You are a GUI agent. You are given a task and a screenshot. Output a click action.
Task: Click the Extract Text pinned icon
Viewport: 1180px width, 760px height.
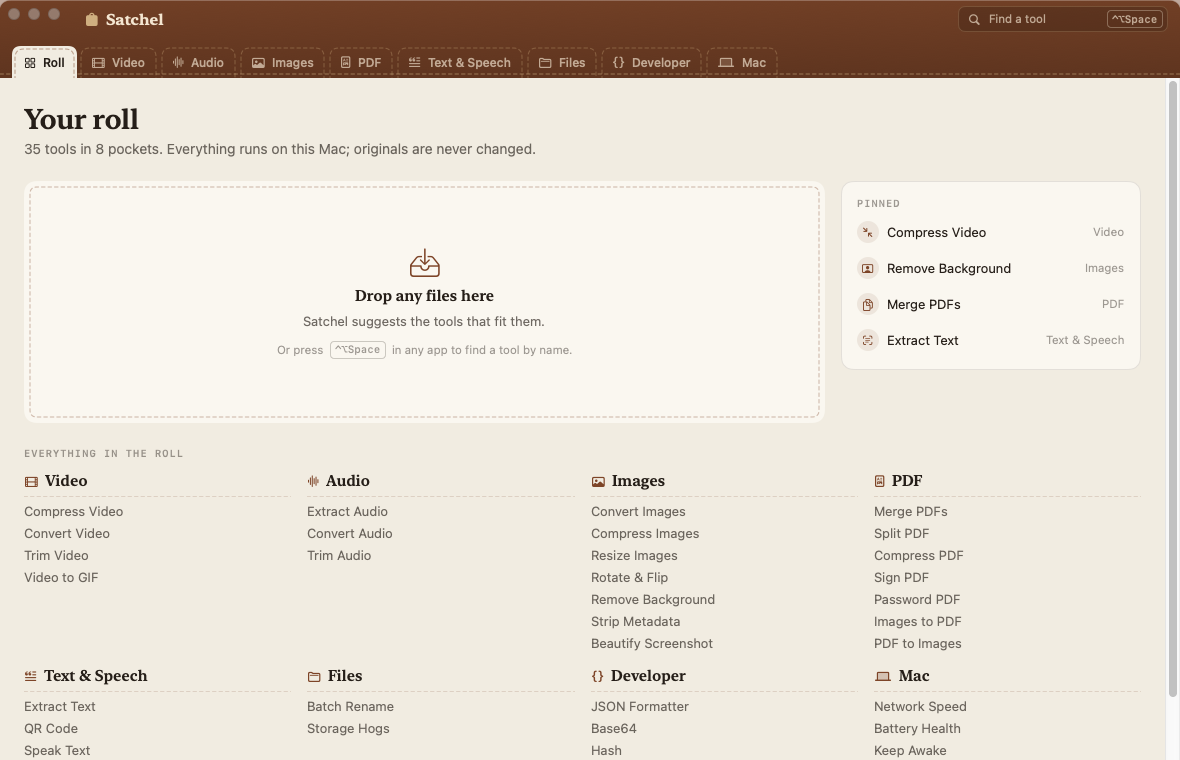tap(868, 341)
